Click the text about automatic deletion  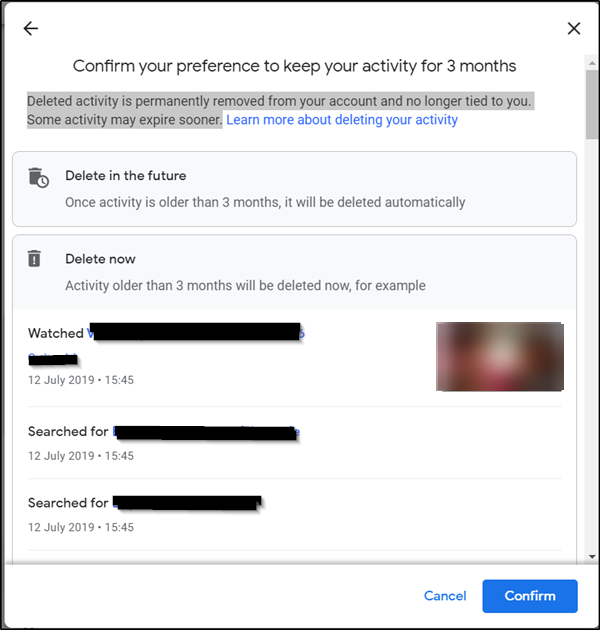265,202
